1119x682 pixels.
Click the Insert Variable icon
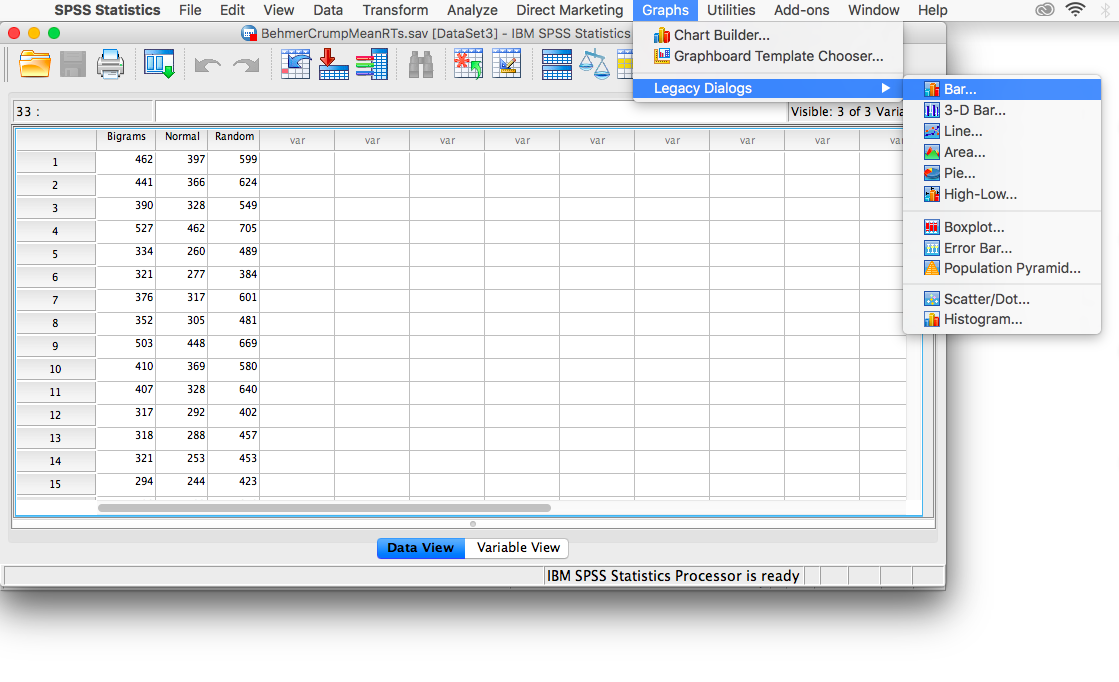(507, 64)
